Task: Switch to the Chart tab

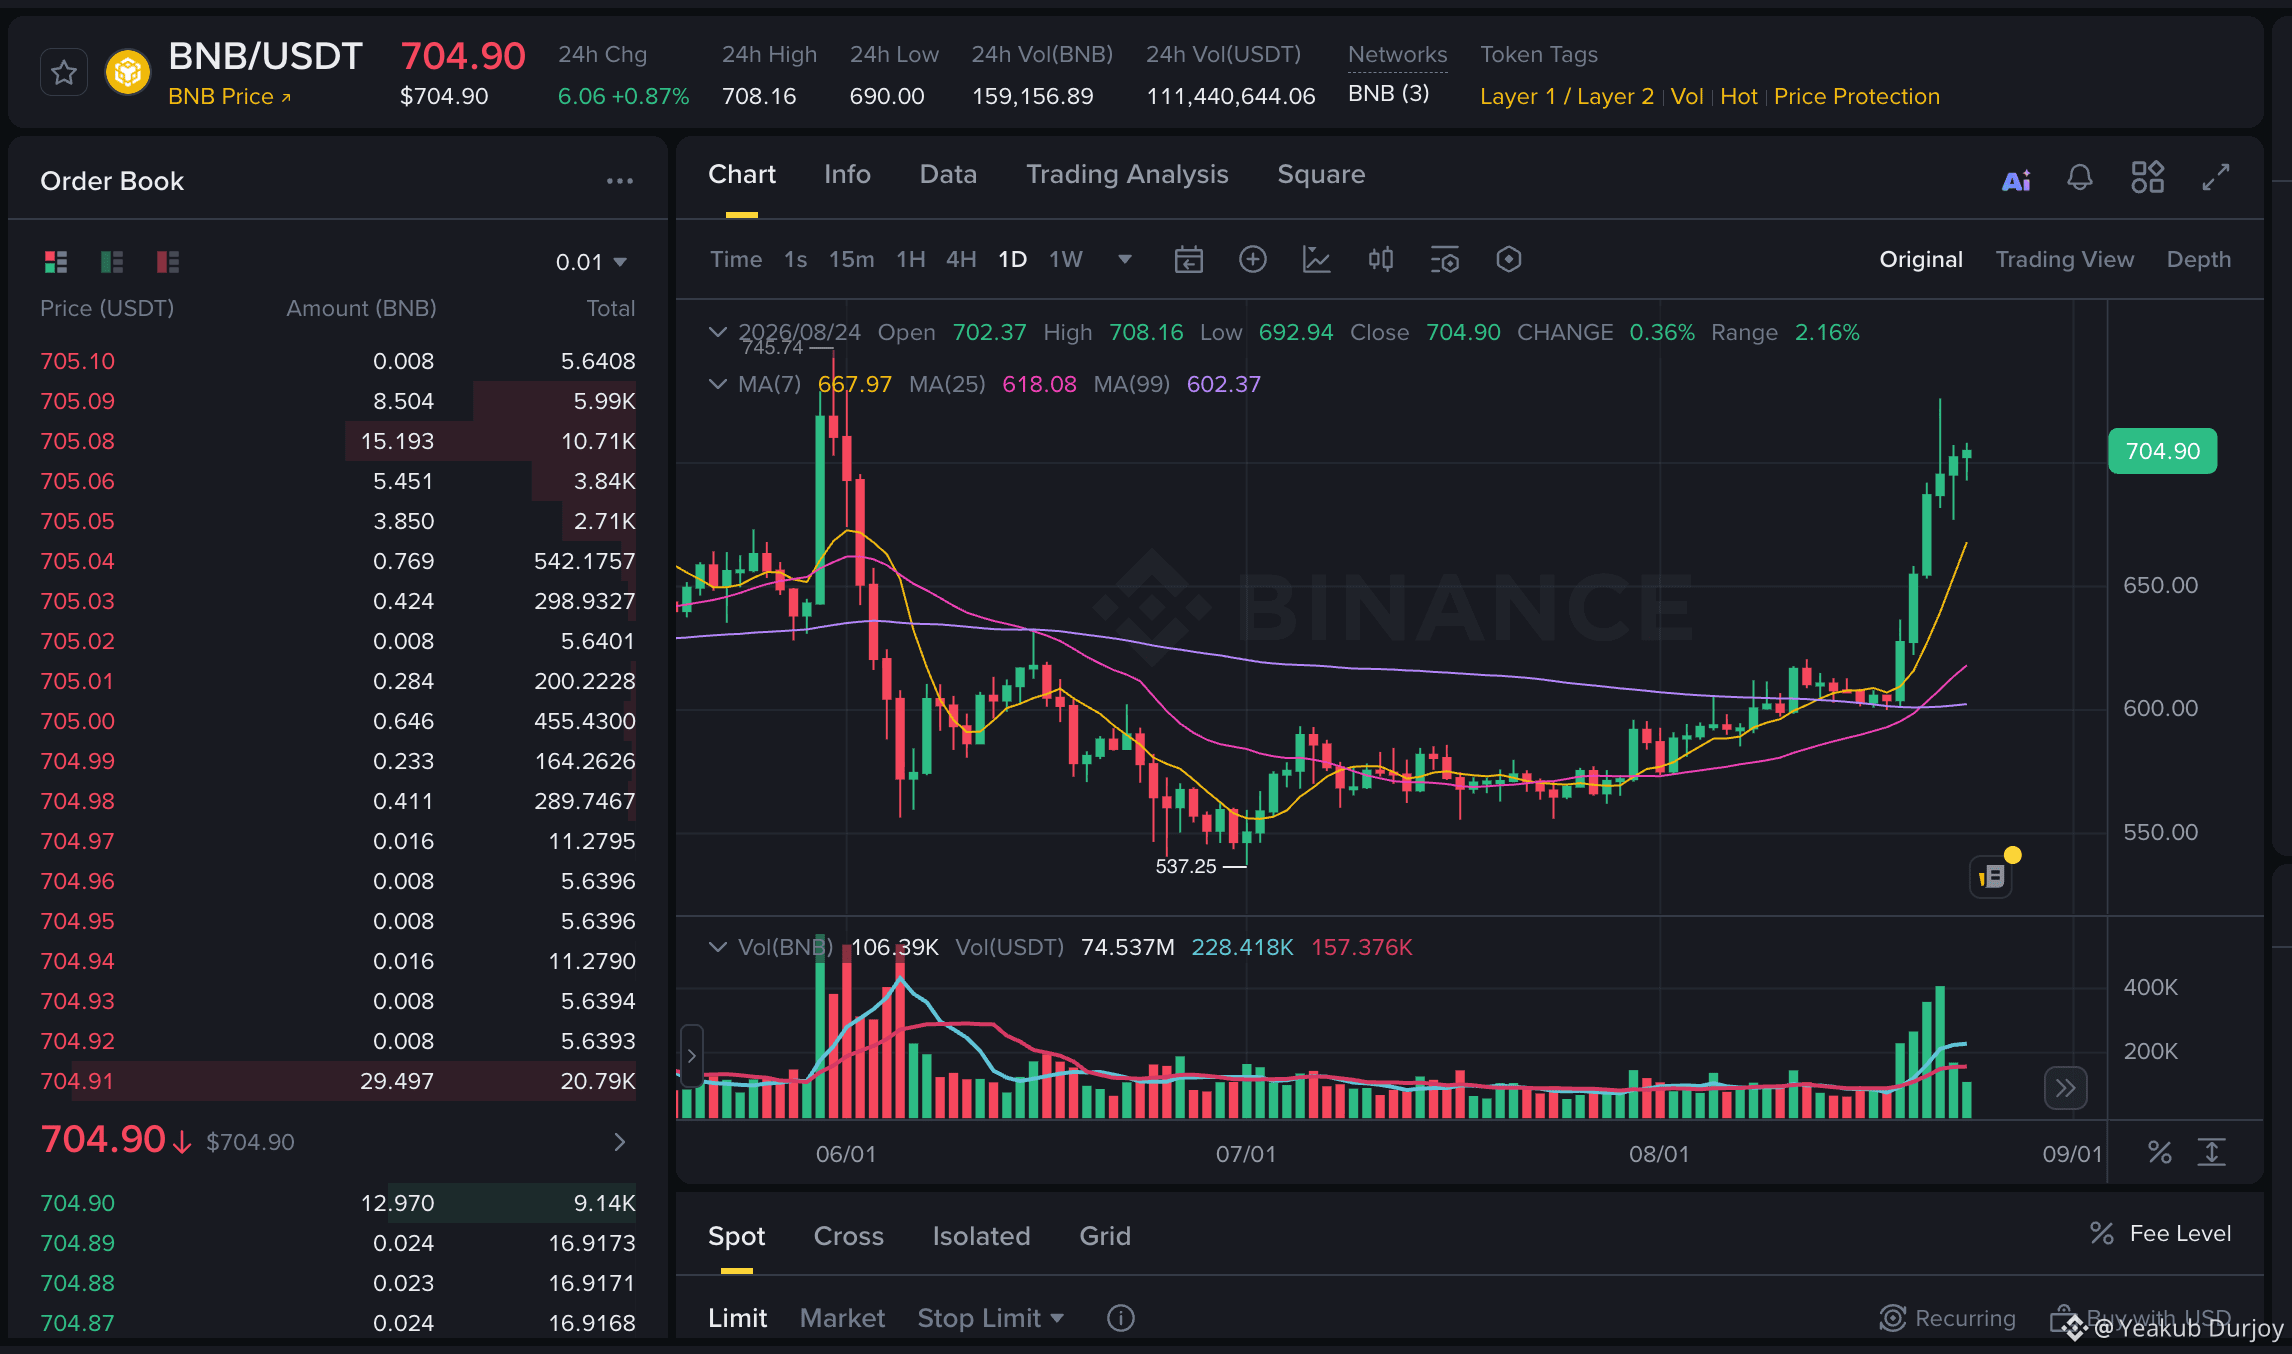Action: point(741,175)
